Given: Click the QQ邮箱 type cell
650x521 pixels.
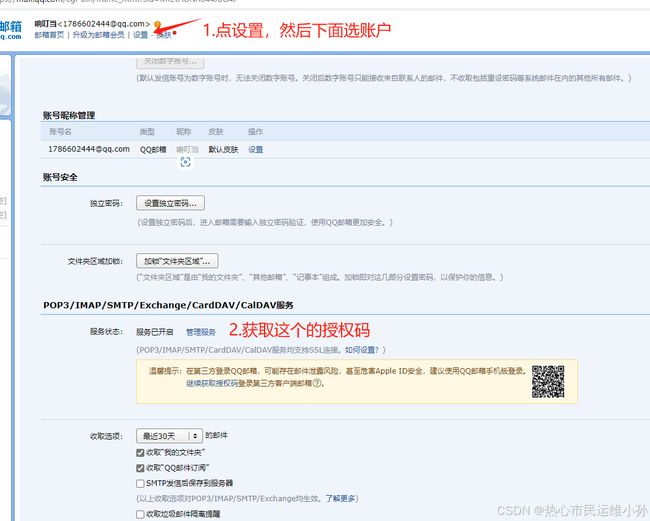Looking at the screenshot, I should point(153,150).
